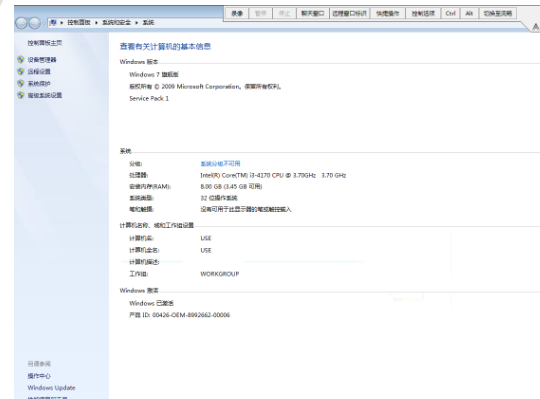The image size is (540, 399).
Task: Click the 计算机名 value USE
Action: point(206,238)
